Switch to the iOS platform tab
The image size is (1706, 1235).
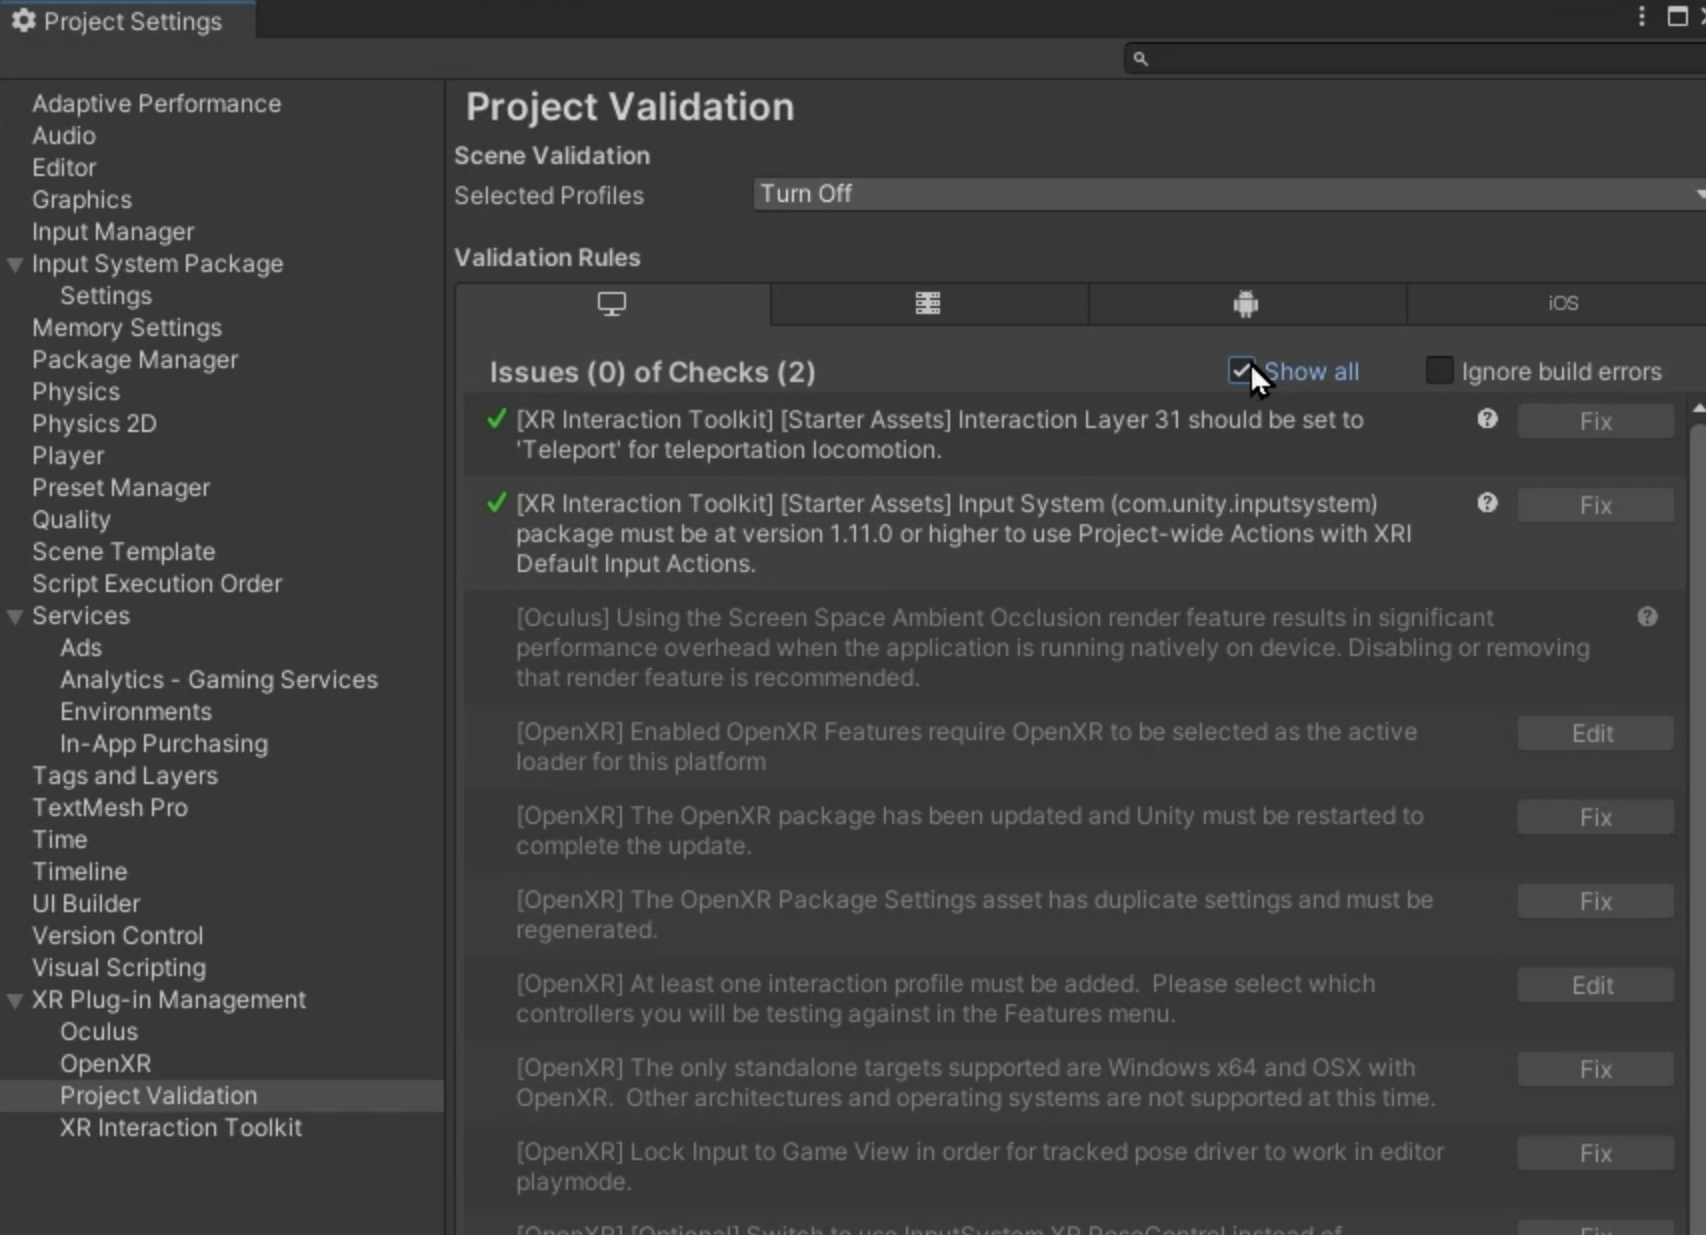click(x=1562, y=304)
